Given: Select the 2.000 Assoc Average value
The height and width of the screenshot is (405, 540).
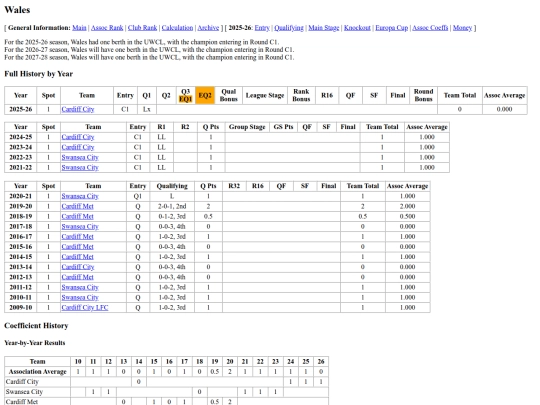Looking at the screenshot, I should pos(407,206).
